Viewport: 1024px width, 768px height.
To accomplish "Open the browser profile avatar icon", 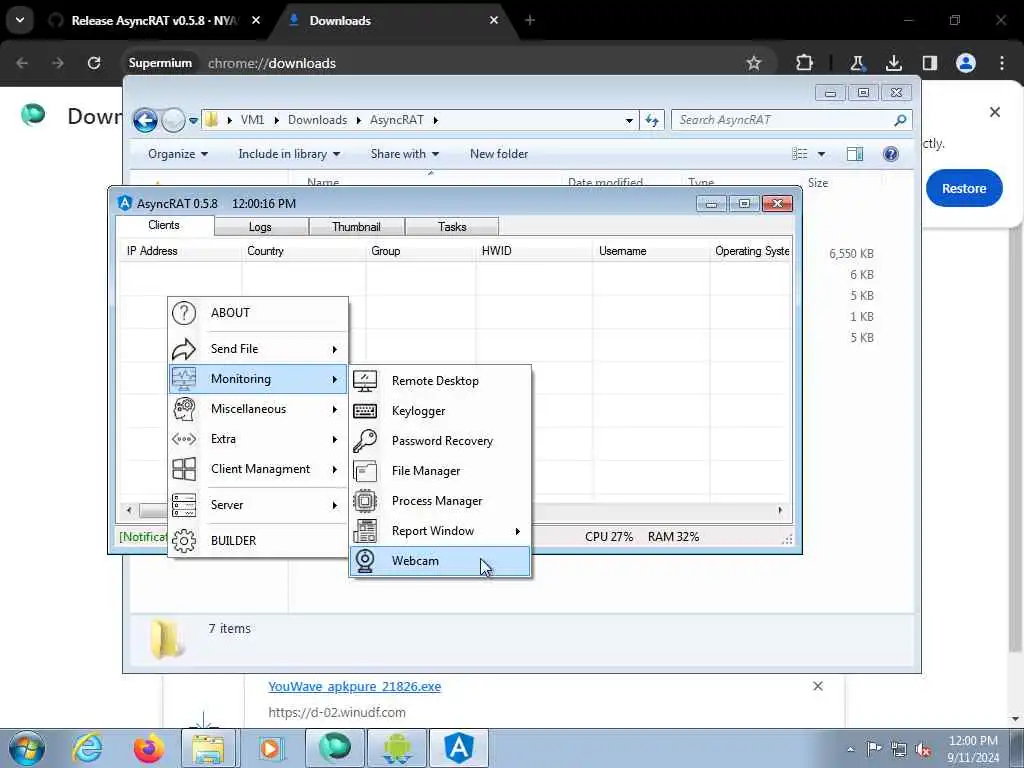I will tap(966, 63).
